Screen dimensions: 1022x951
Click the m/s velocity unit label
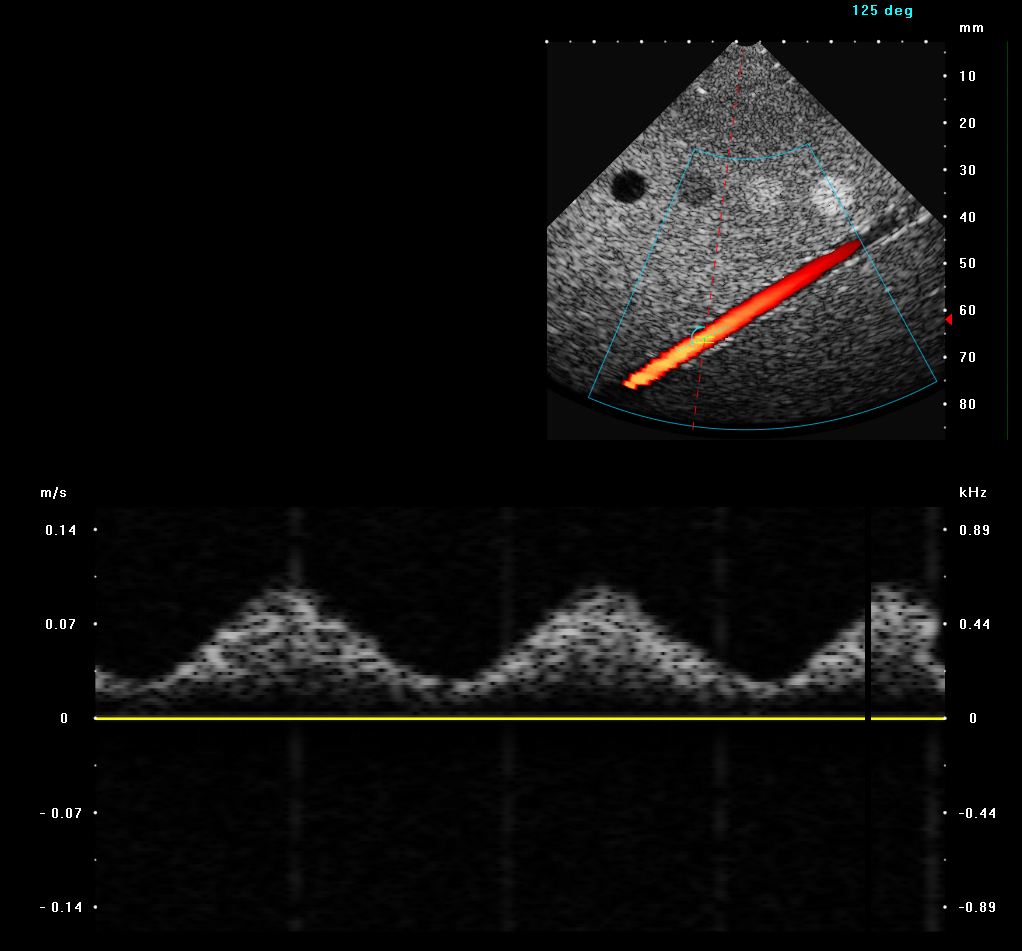click(x=53, y=493)
